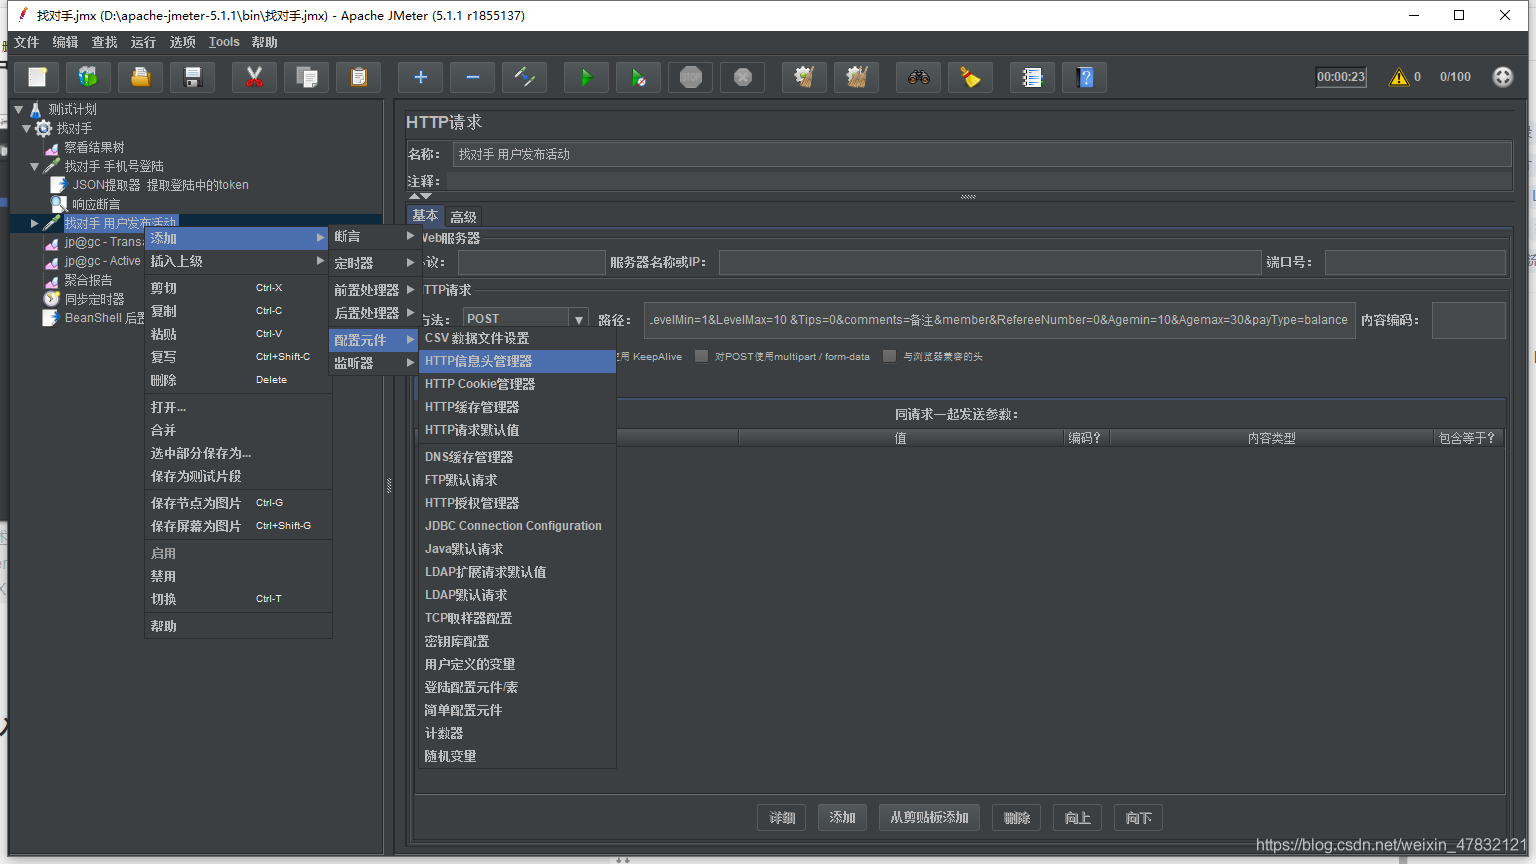
Task: Choose CSV 数据文件设置 menu item
Action: tap(518, 338)
